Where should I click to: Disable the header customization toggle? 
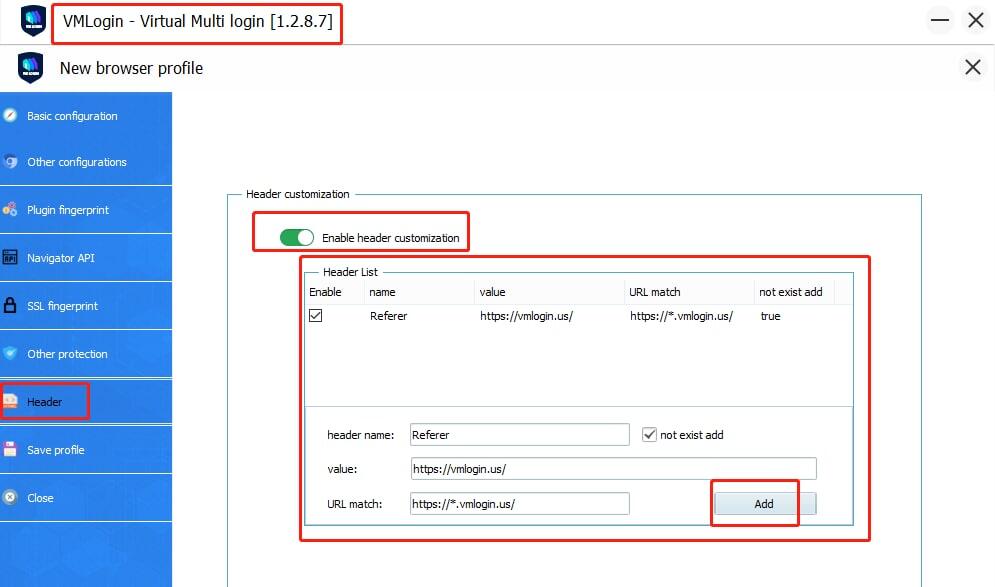(297, 238)
